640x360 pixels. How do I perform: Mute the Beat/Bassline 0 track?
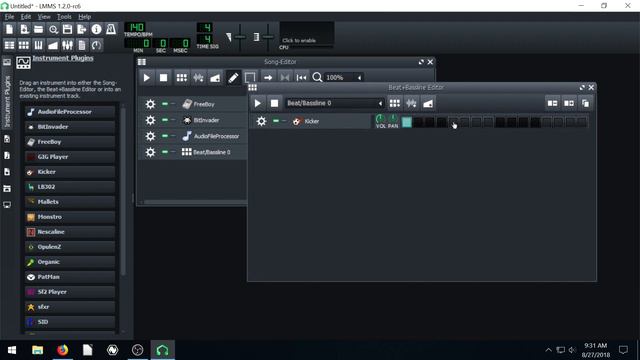165,152
